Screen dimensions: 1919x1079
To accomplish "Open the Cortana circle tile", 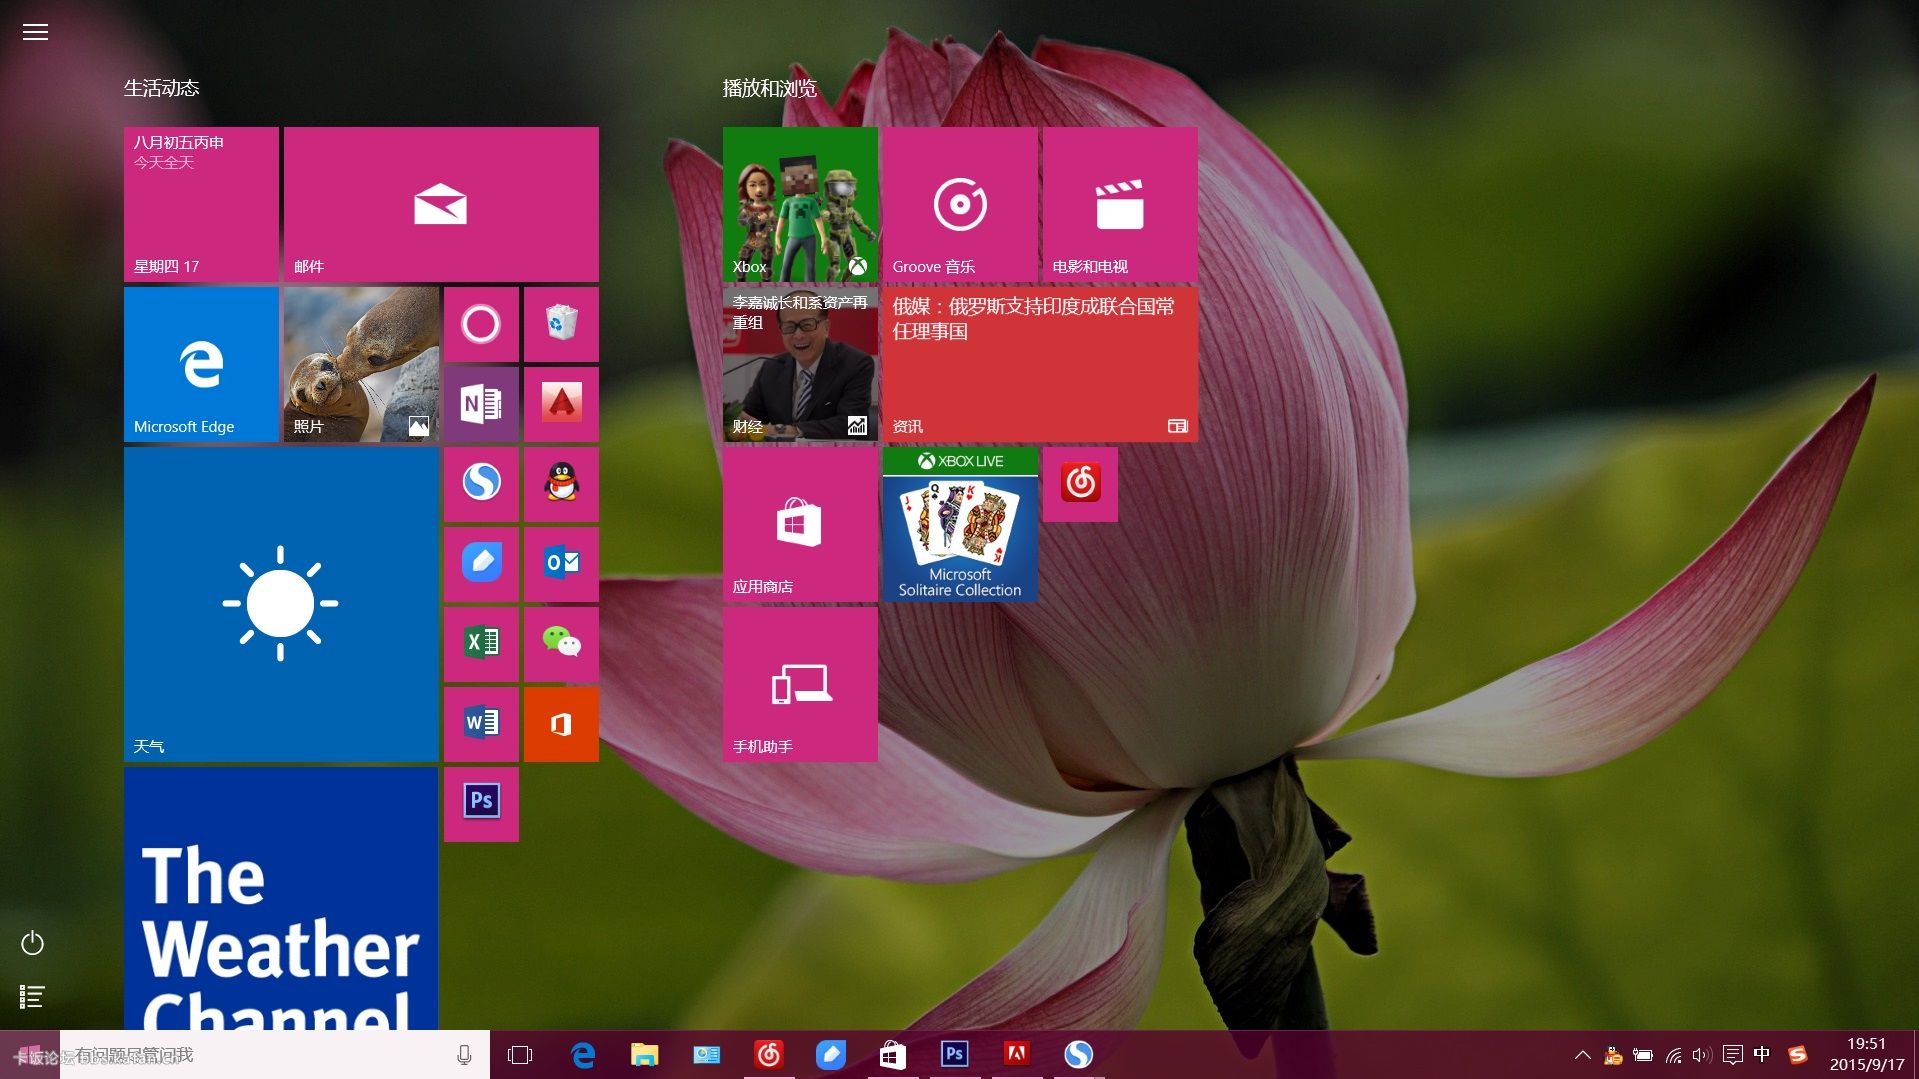I will [481, 324].
